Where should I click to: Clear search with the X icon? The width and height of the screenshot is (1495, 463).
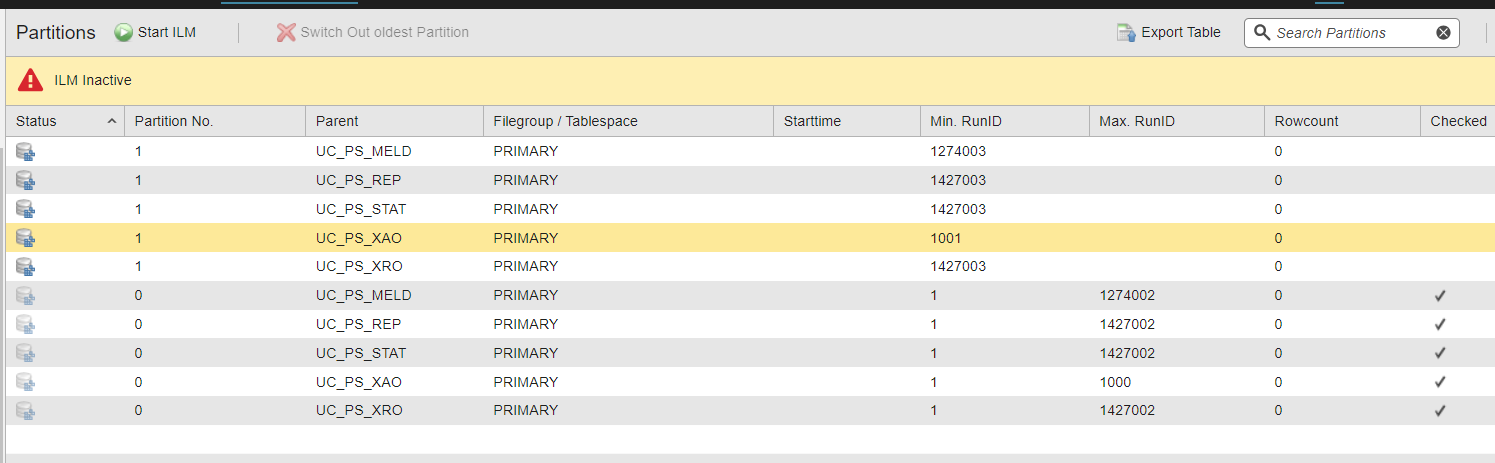(x=1443, y=33)
